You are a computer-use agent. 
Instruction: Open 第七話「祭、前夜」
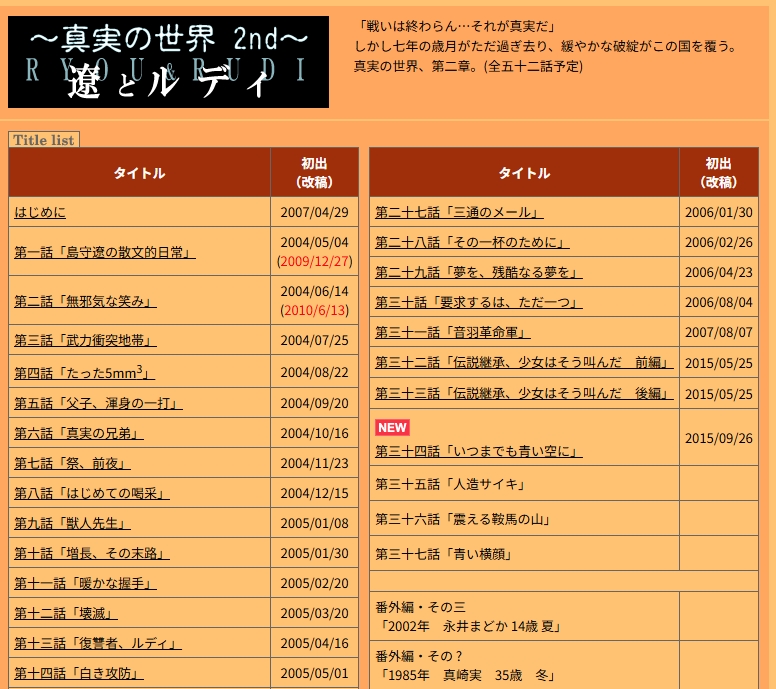coord(72,463)
